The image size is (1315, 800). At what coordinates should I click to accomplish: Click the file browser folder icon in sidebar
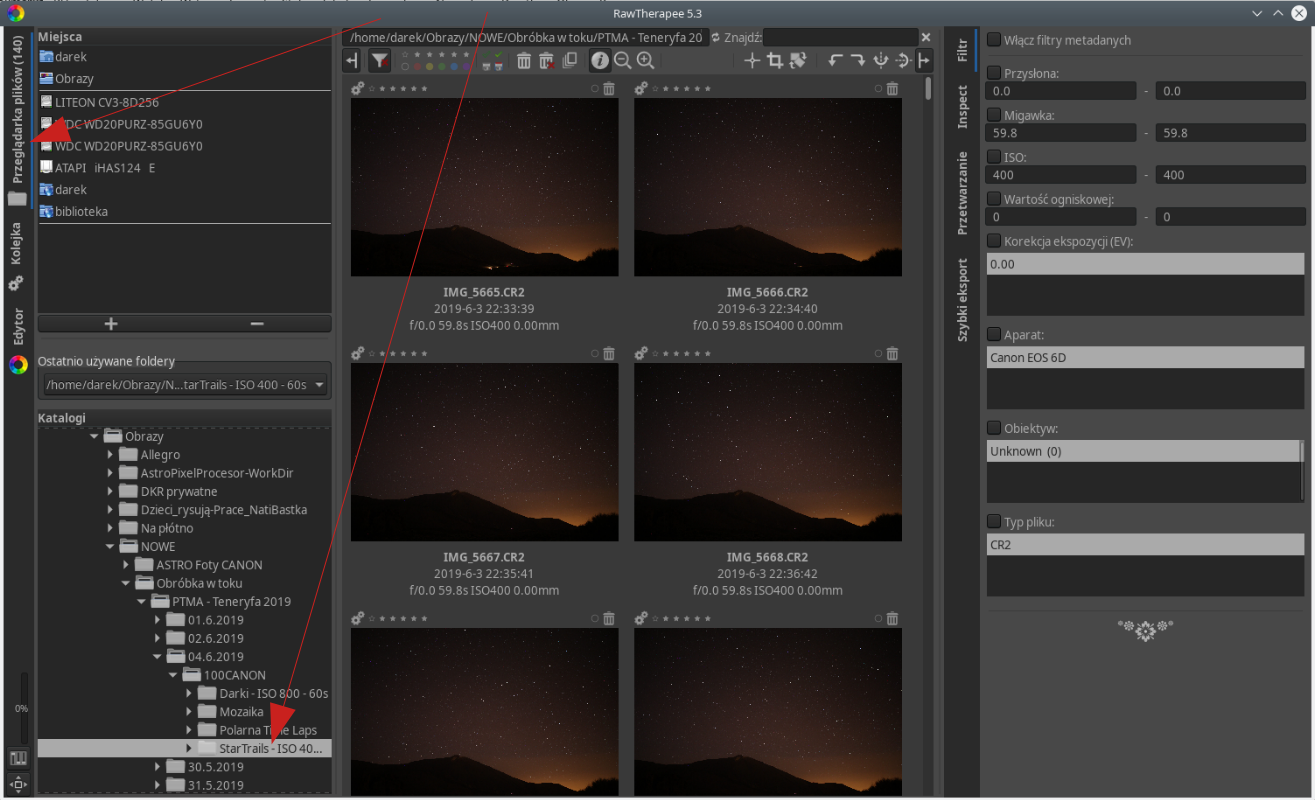coord(17,198)
